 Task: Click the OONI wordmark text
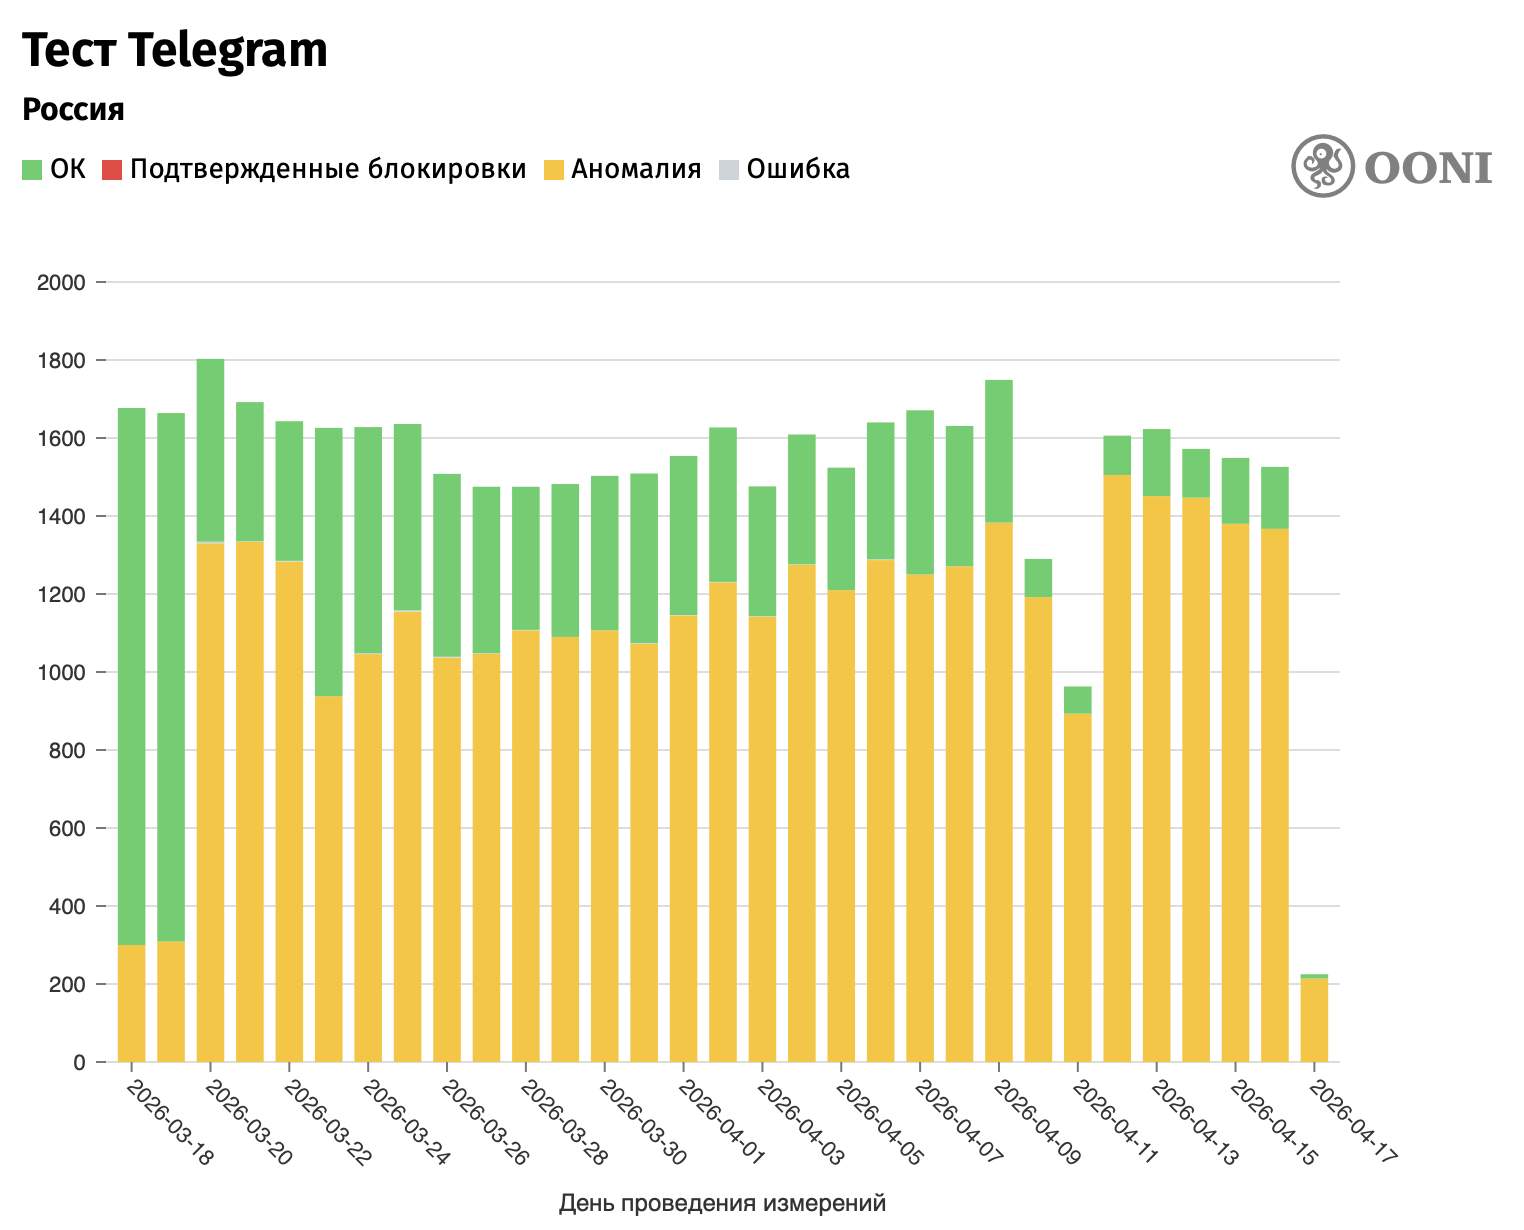(1428, 168)
